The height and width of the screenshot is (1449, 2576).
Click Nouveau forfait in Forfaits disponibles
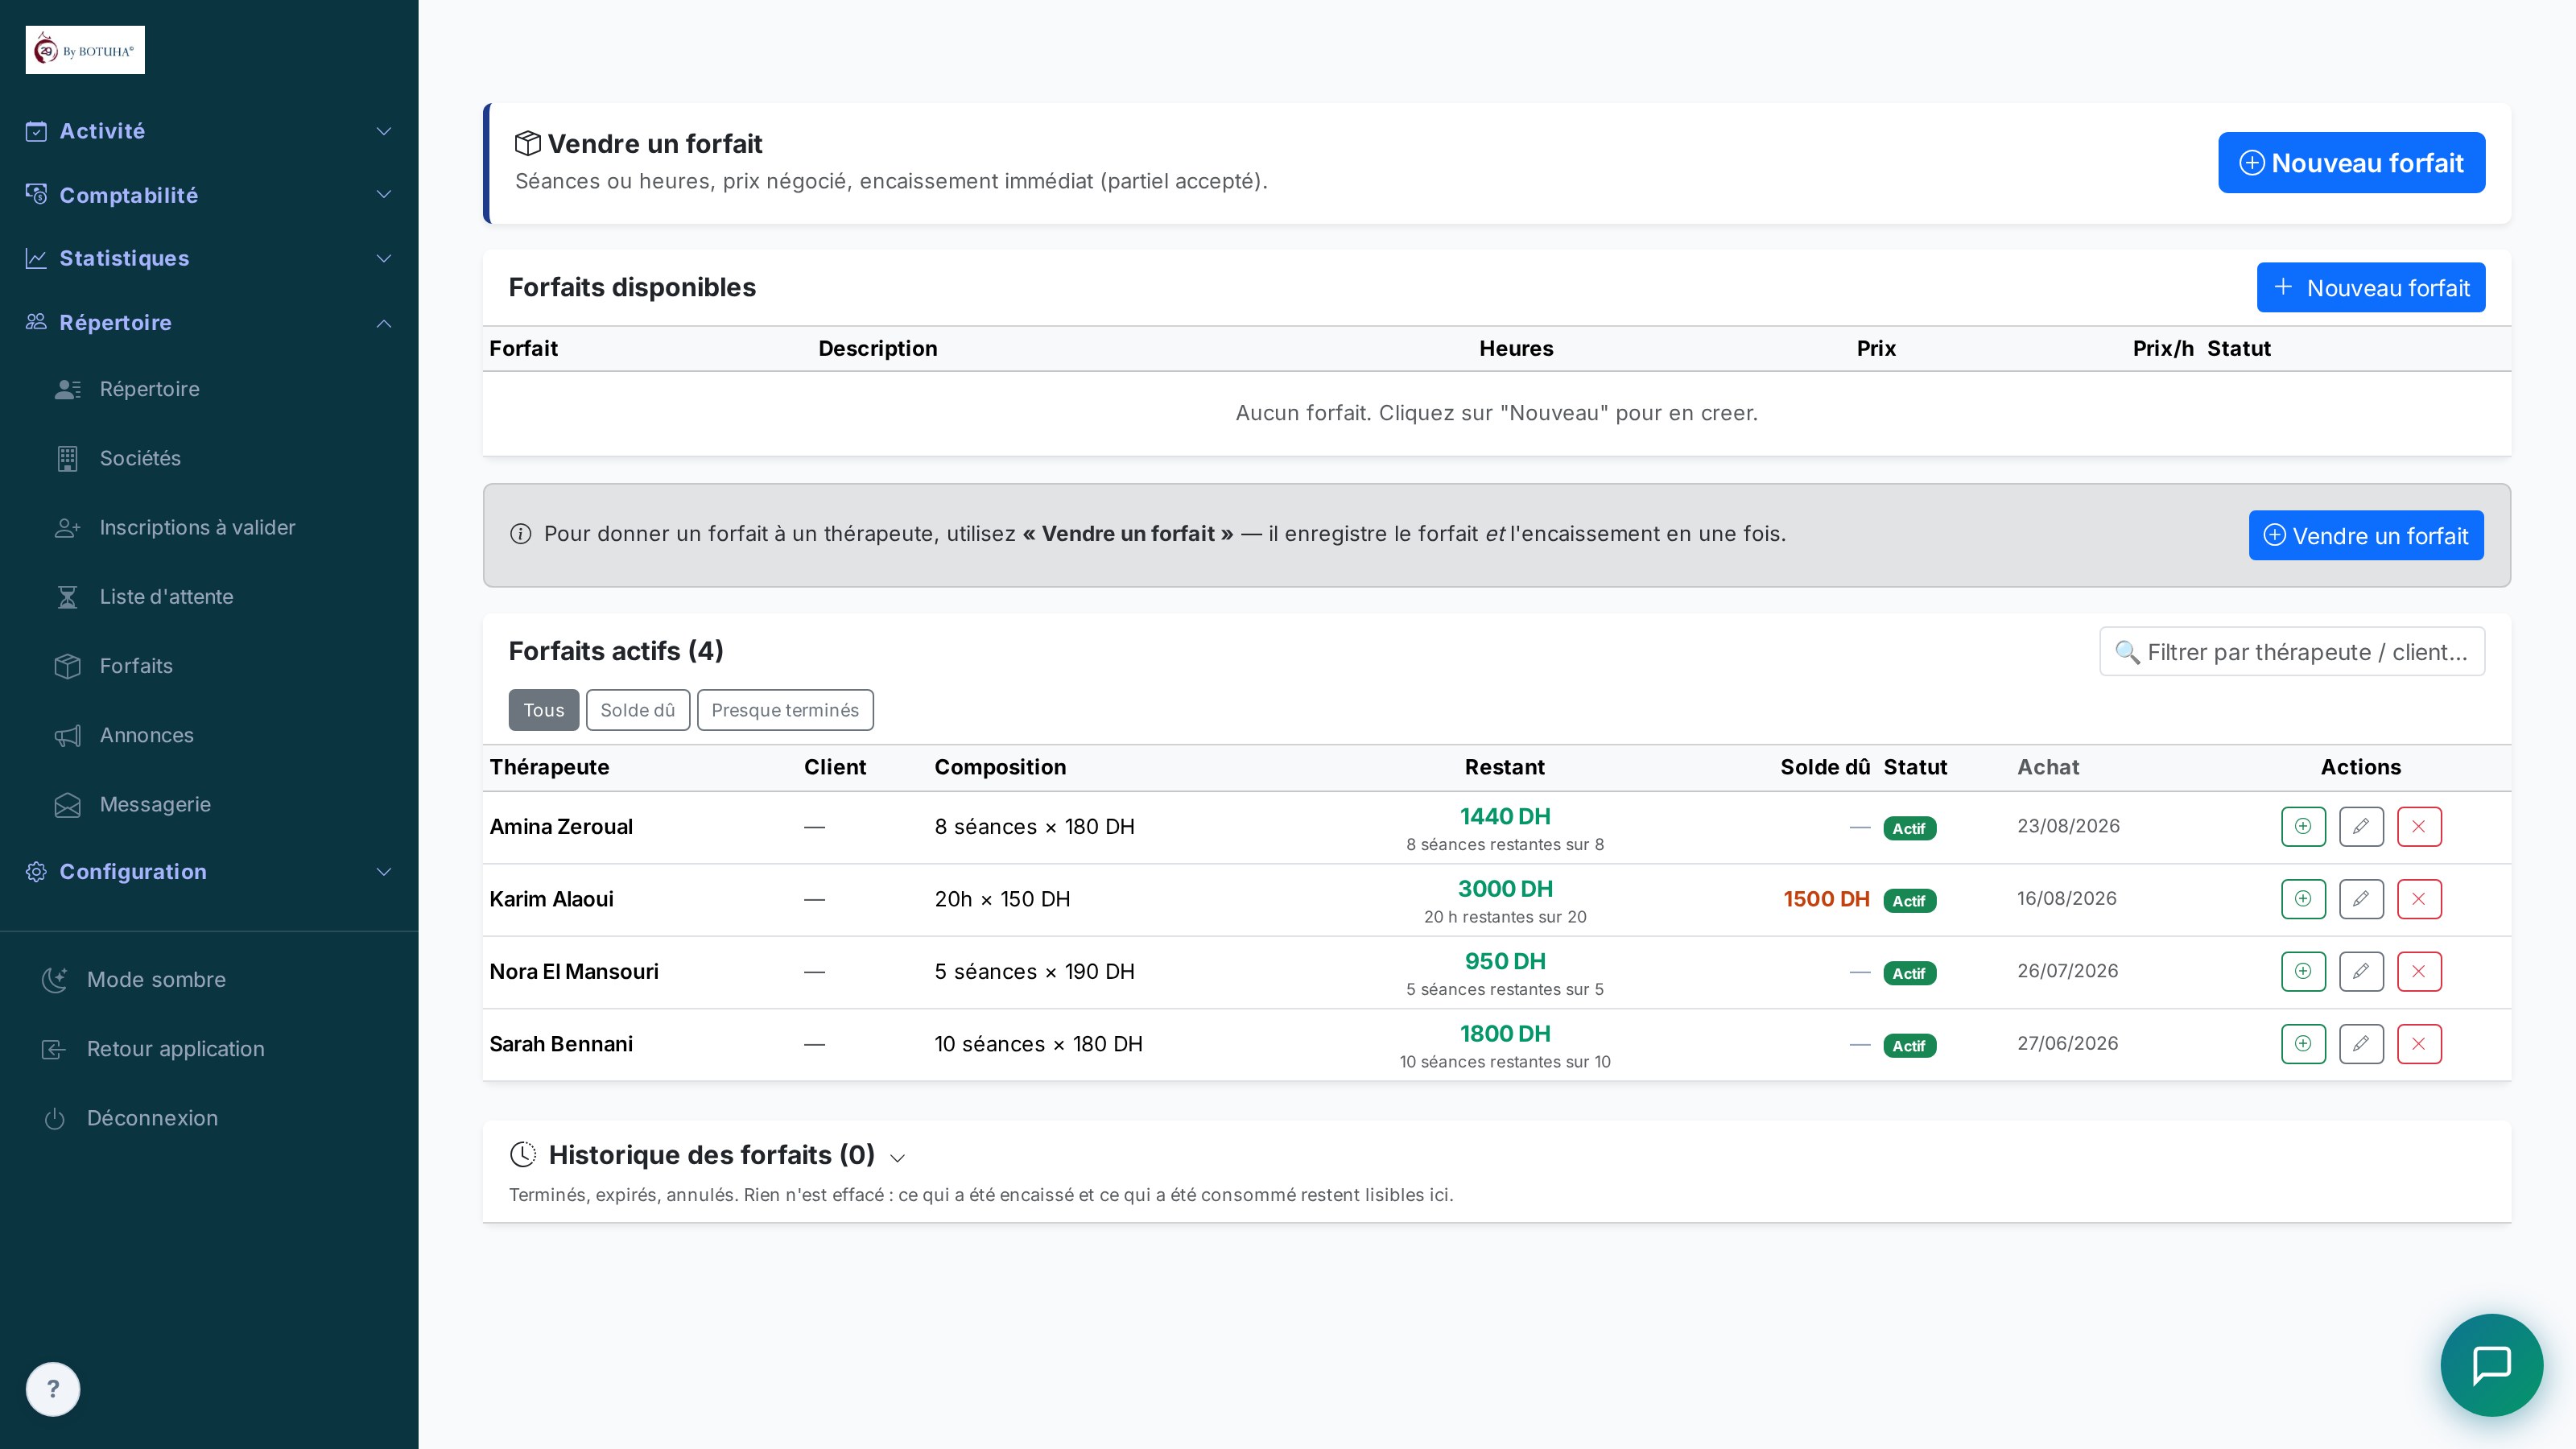point(2370,288)
